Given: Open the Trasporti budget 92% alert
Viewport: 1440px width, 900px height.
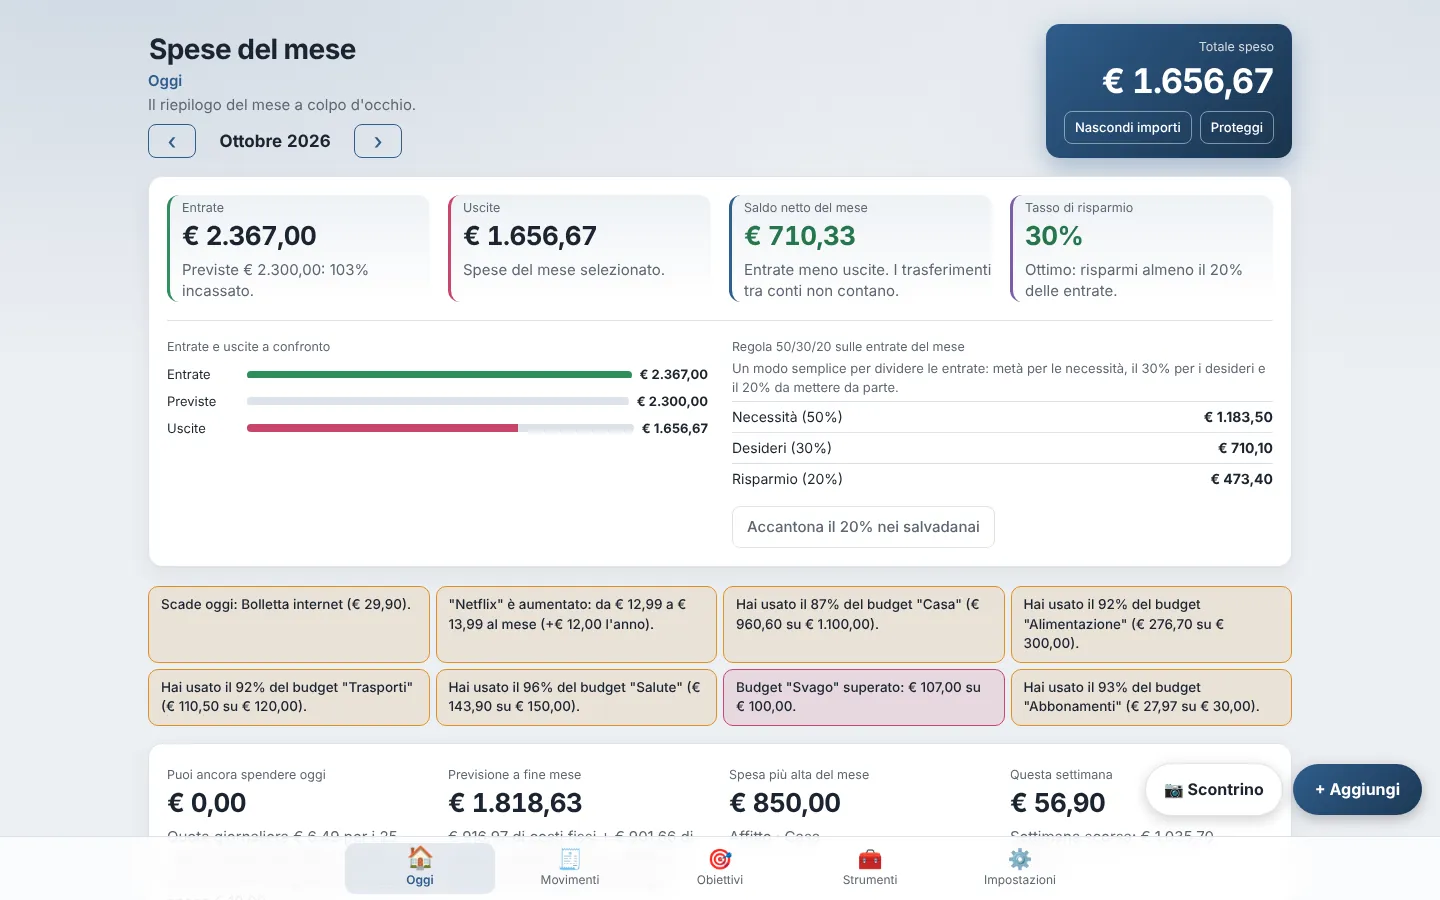Looking at the screenshot, I should [x=289, y=697].
